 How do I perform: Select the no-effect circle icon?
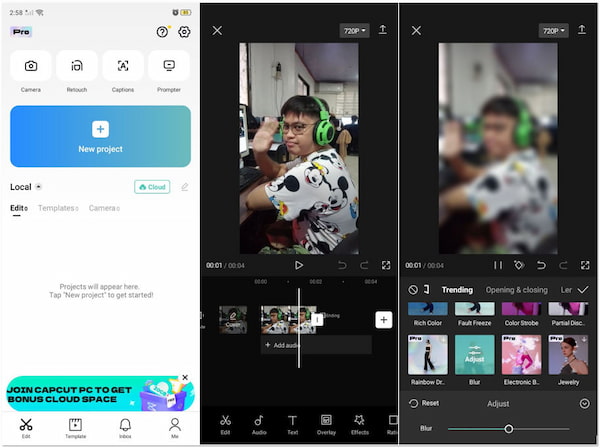413,290
